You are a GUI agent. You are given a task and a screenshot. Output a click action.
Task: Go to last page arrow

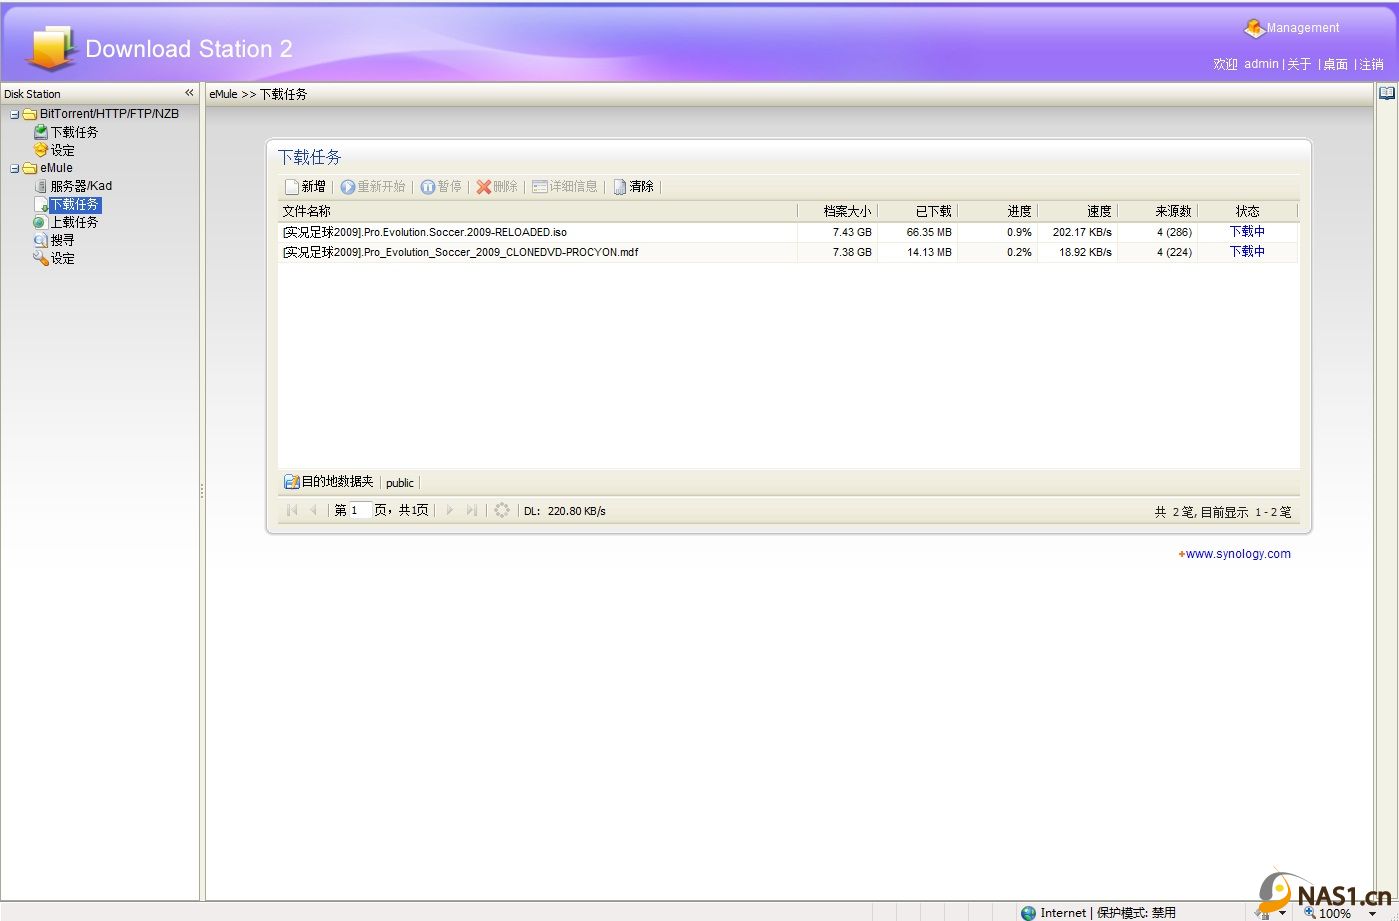(471, 510)
